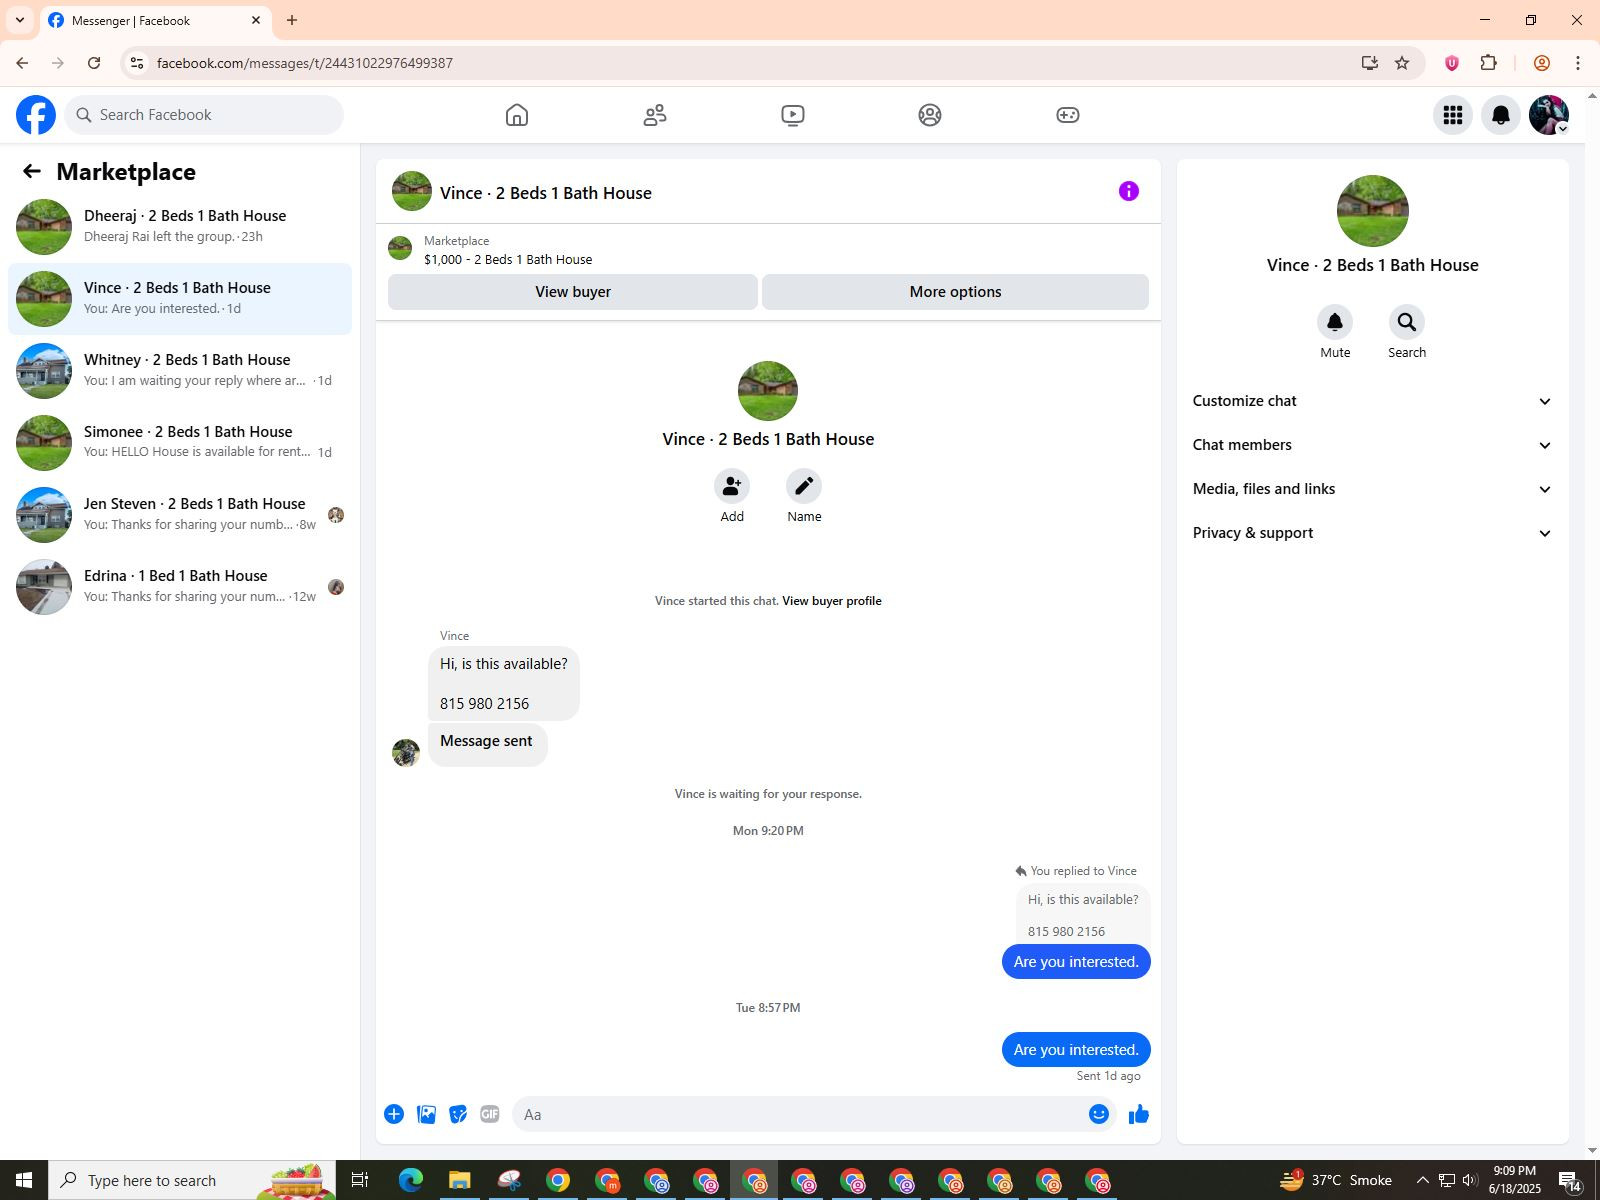Toggle the purple conversation information icon
The image size is (1600, 1200).
click(1129, 191)
